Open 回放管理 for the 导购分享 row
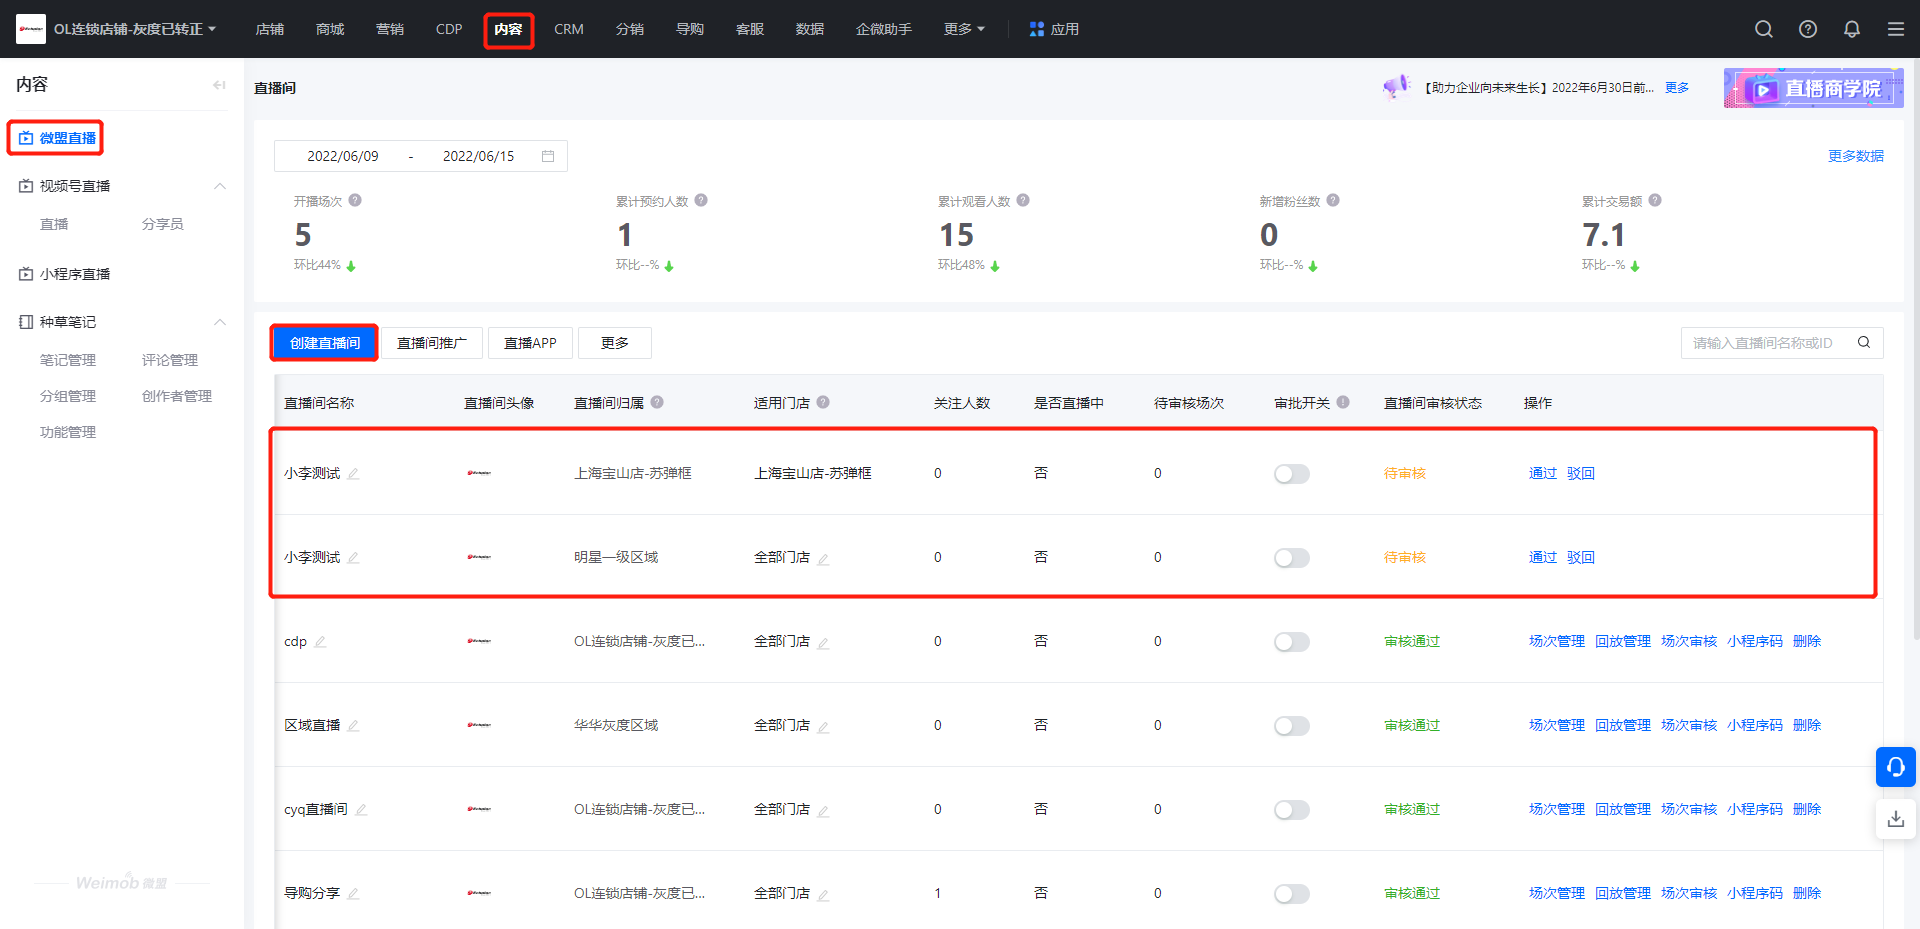Viewport: 1920px width, 929px height. (x=1623, y=894)
